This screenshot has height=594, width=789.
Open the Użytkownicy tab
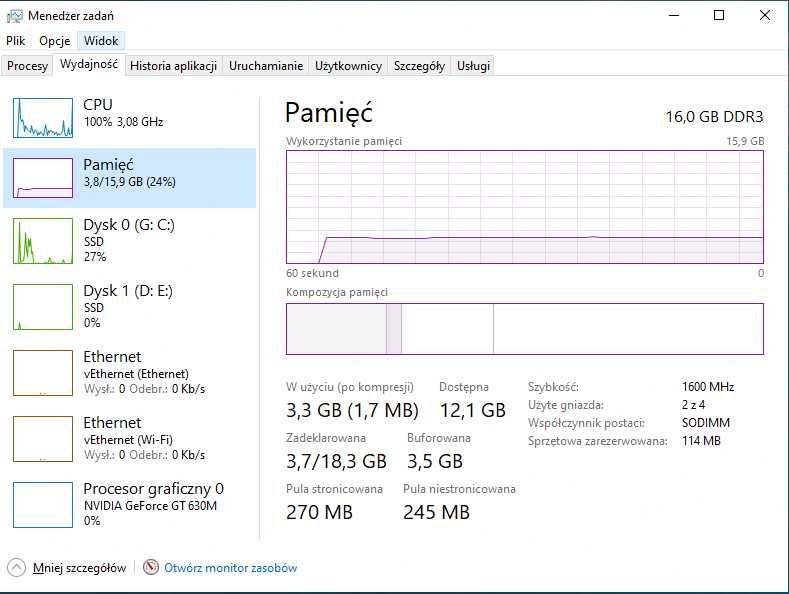(348, 66)
